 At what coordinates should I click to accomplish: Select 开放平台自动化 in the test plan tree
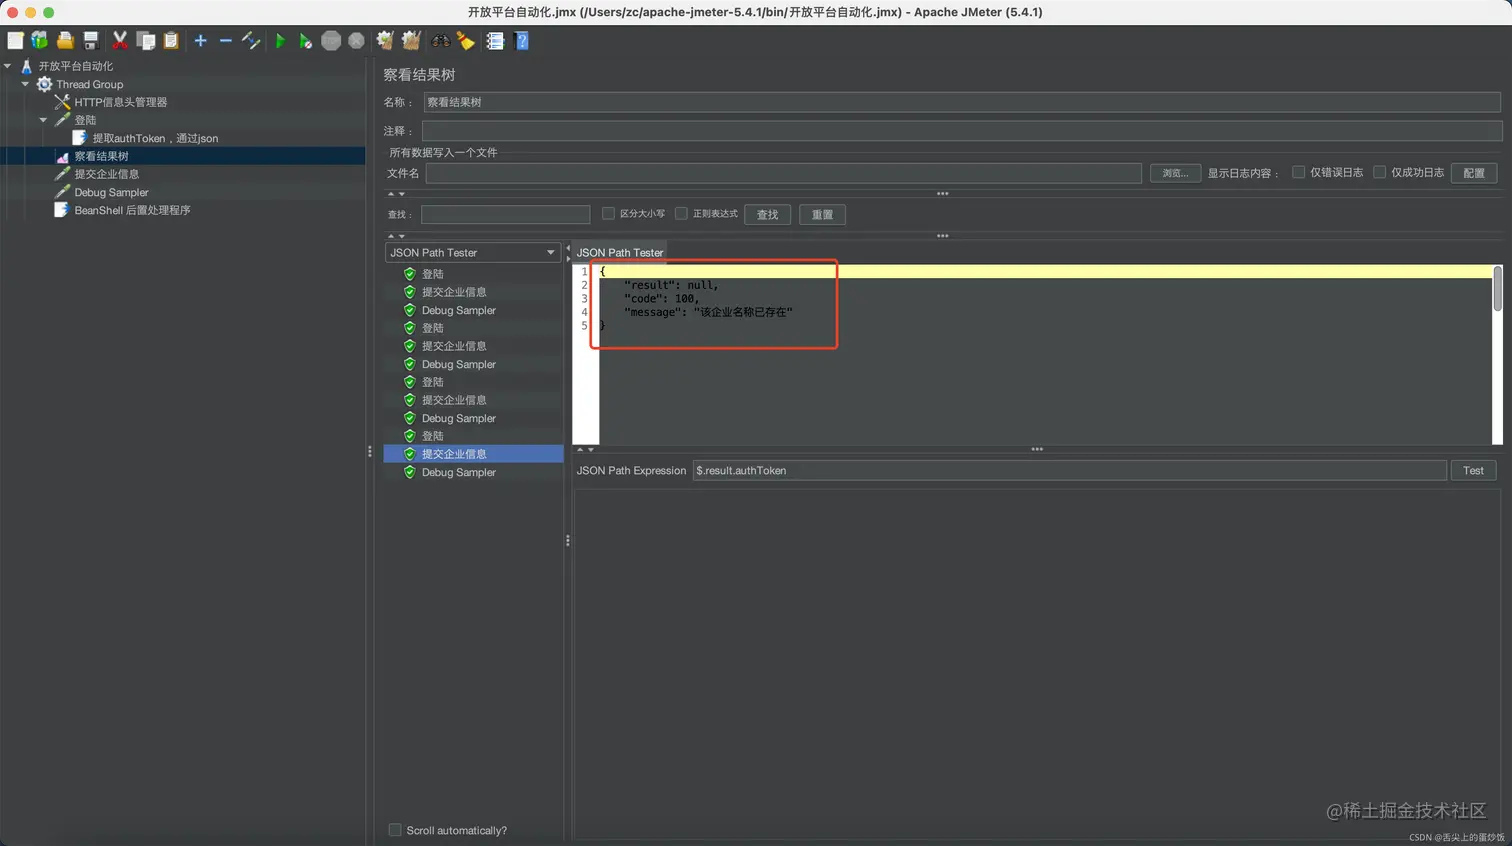point(76,66)
